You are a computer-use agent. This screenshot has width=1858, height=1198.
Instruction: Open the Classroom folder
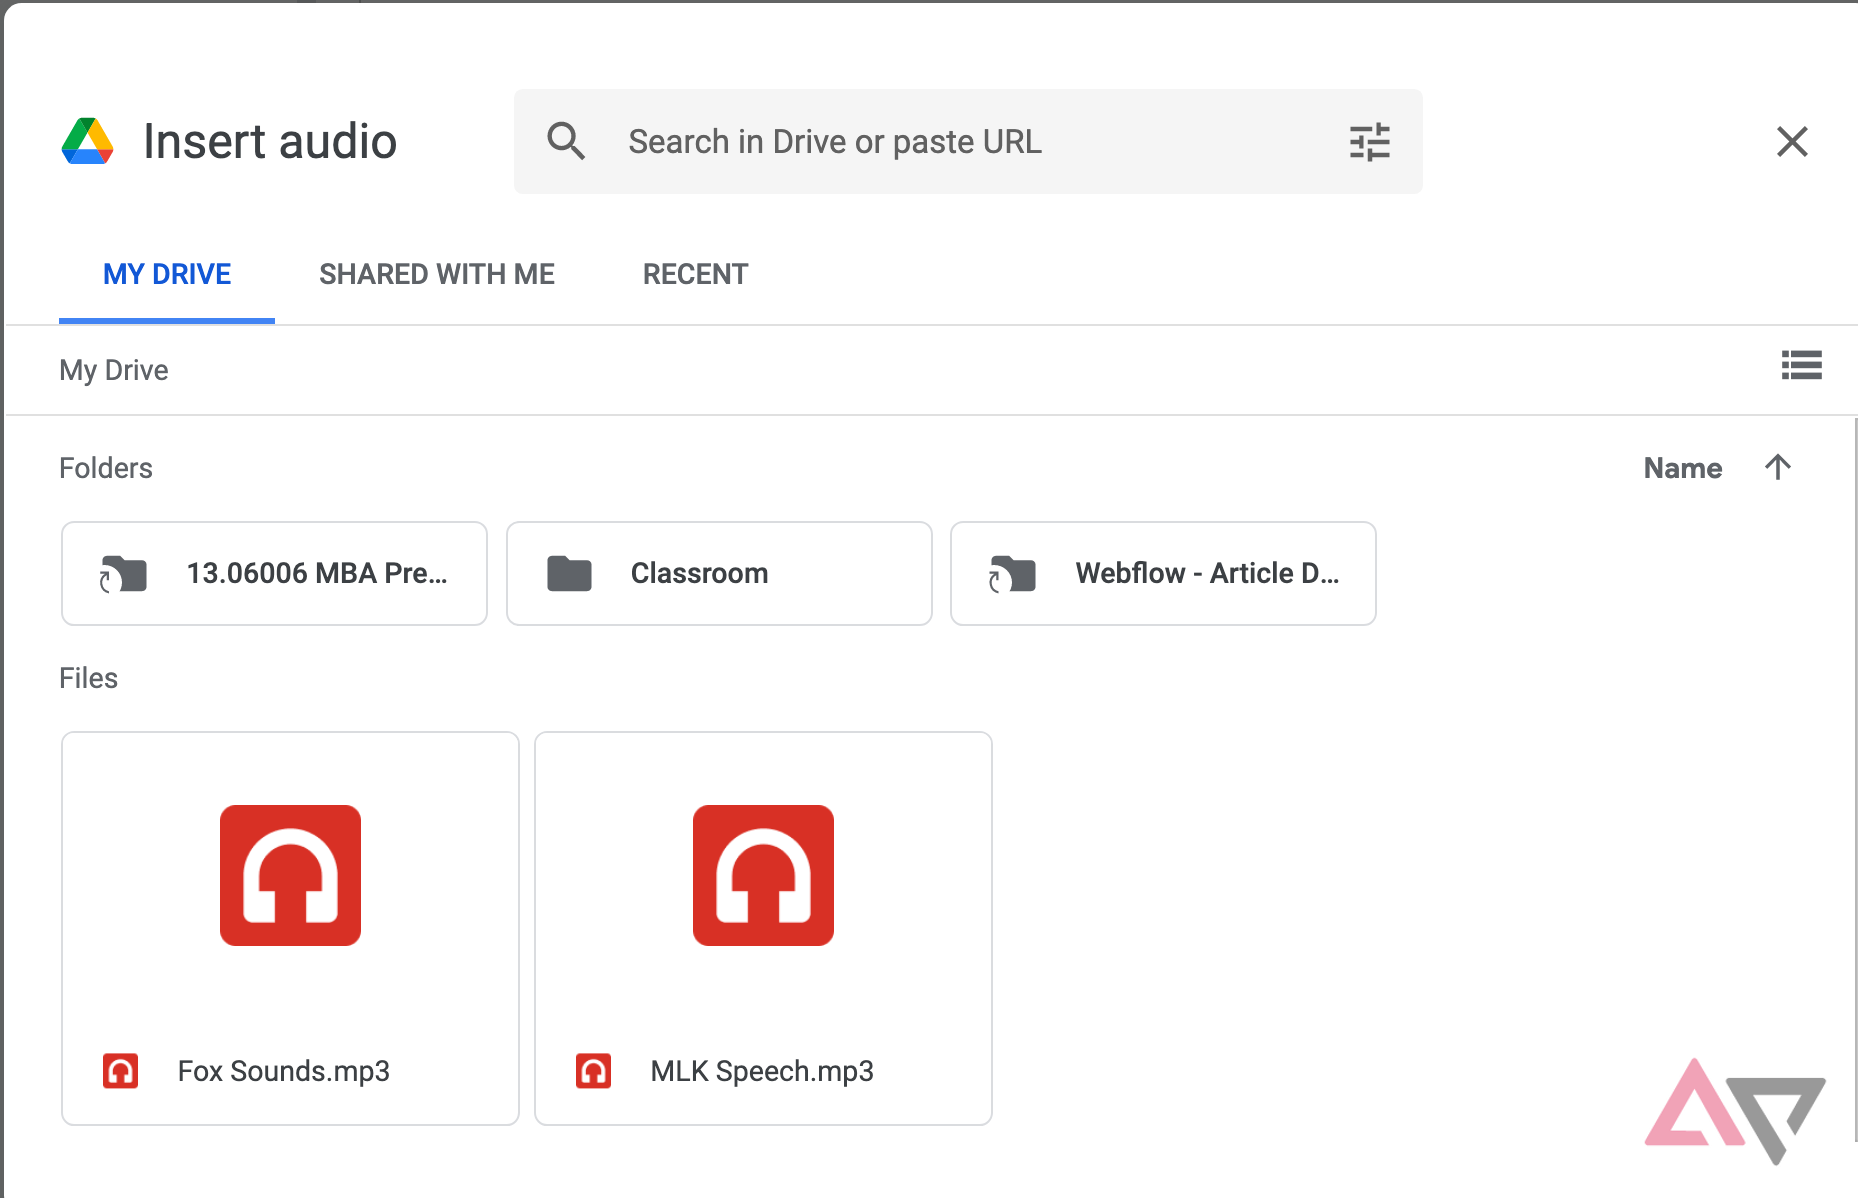tap(719, 573)
